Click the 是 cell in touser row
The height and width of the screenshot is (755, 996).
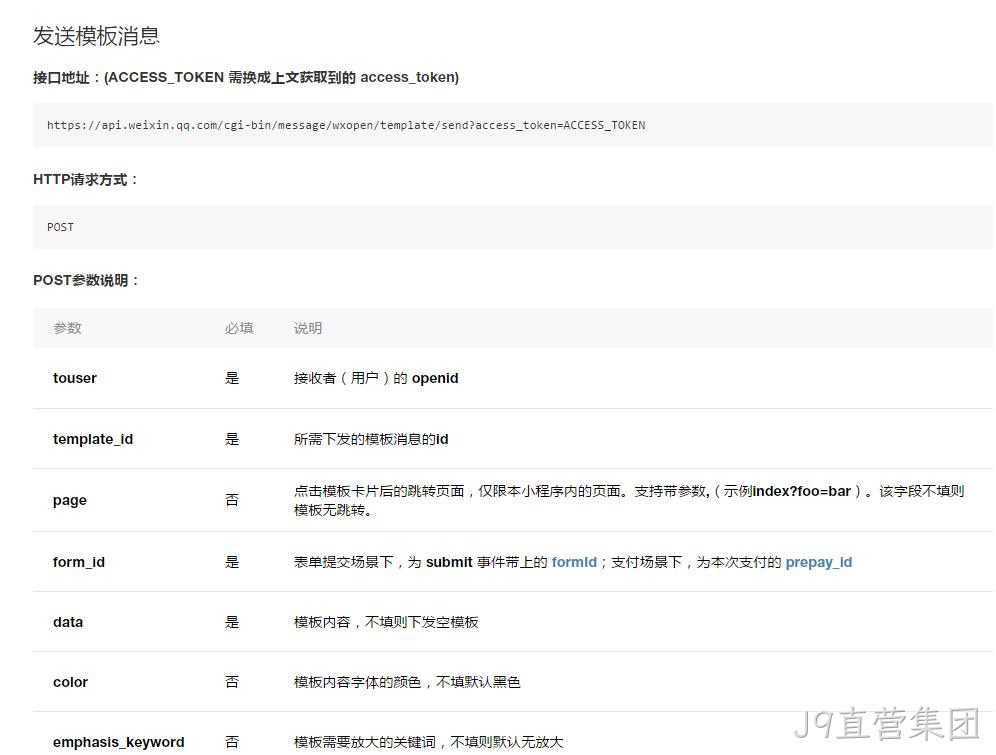[232, 378]
